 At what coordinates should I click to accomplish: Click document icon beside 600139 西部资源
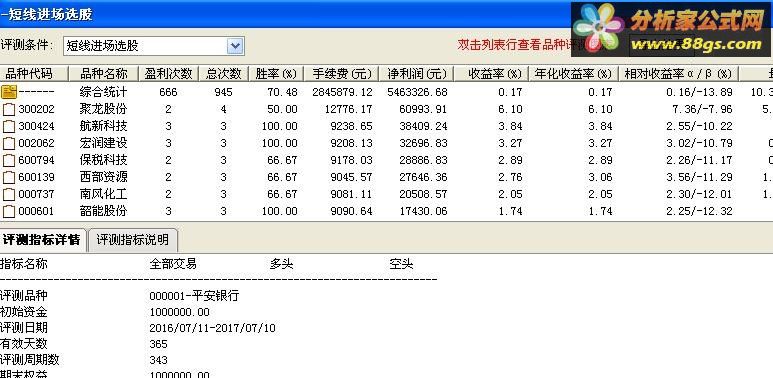pyautogui.click(x=9, y=177)
